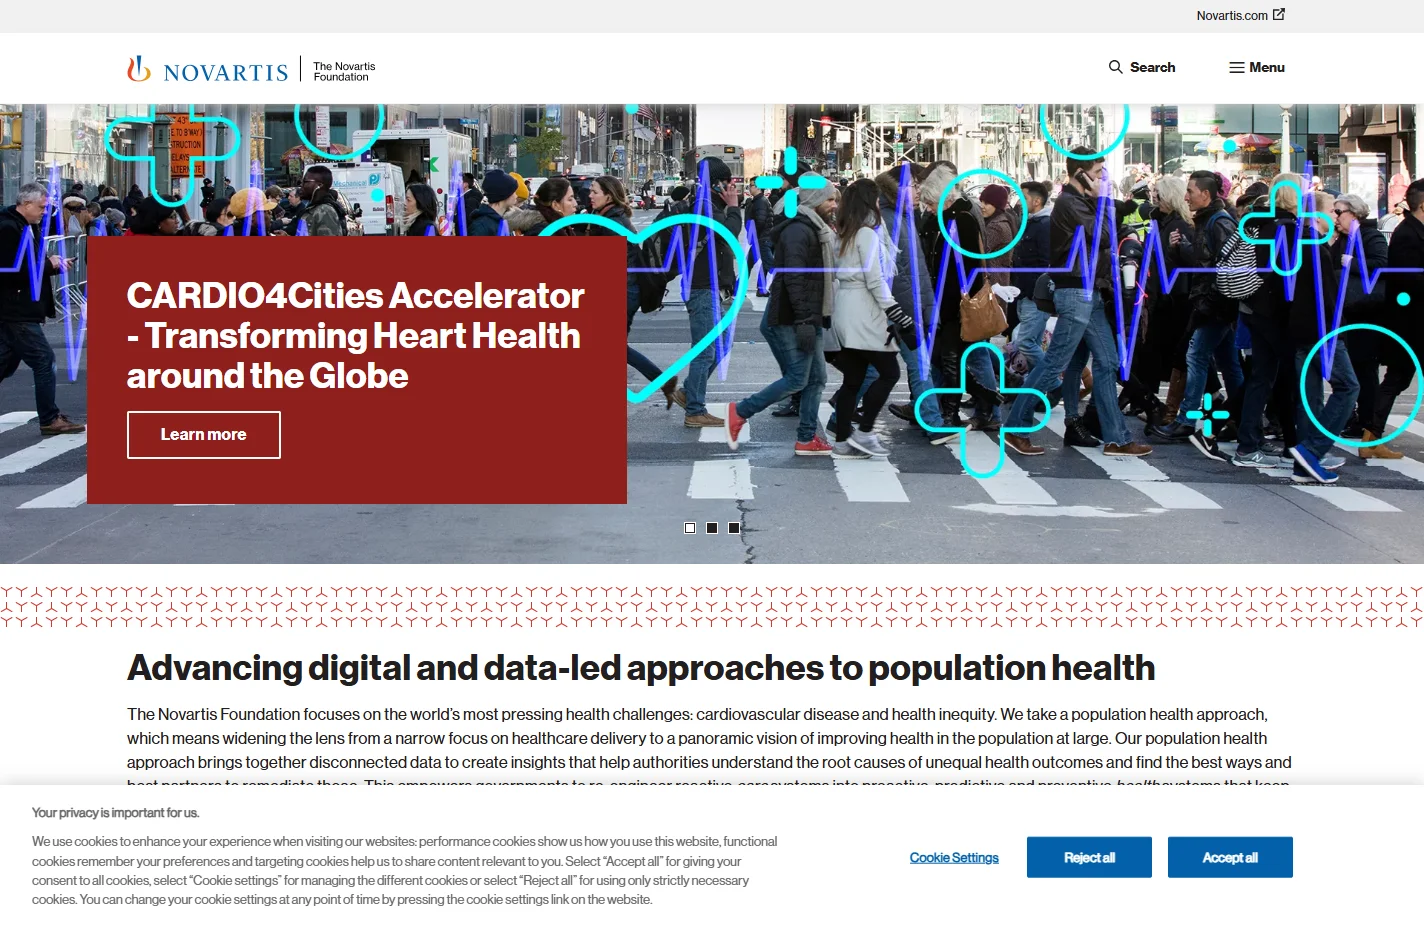Click the CARDIO4Cities Accelerator headline

(x=355, y=336)
